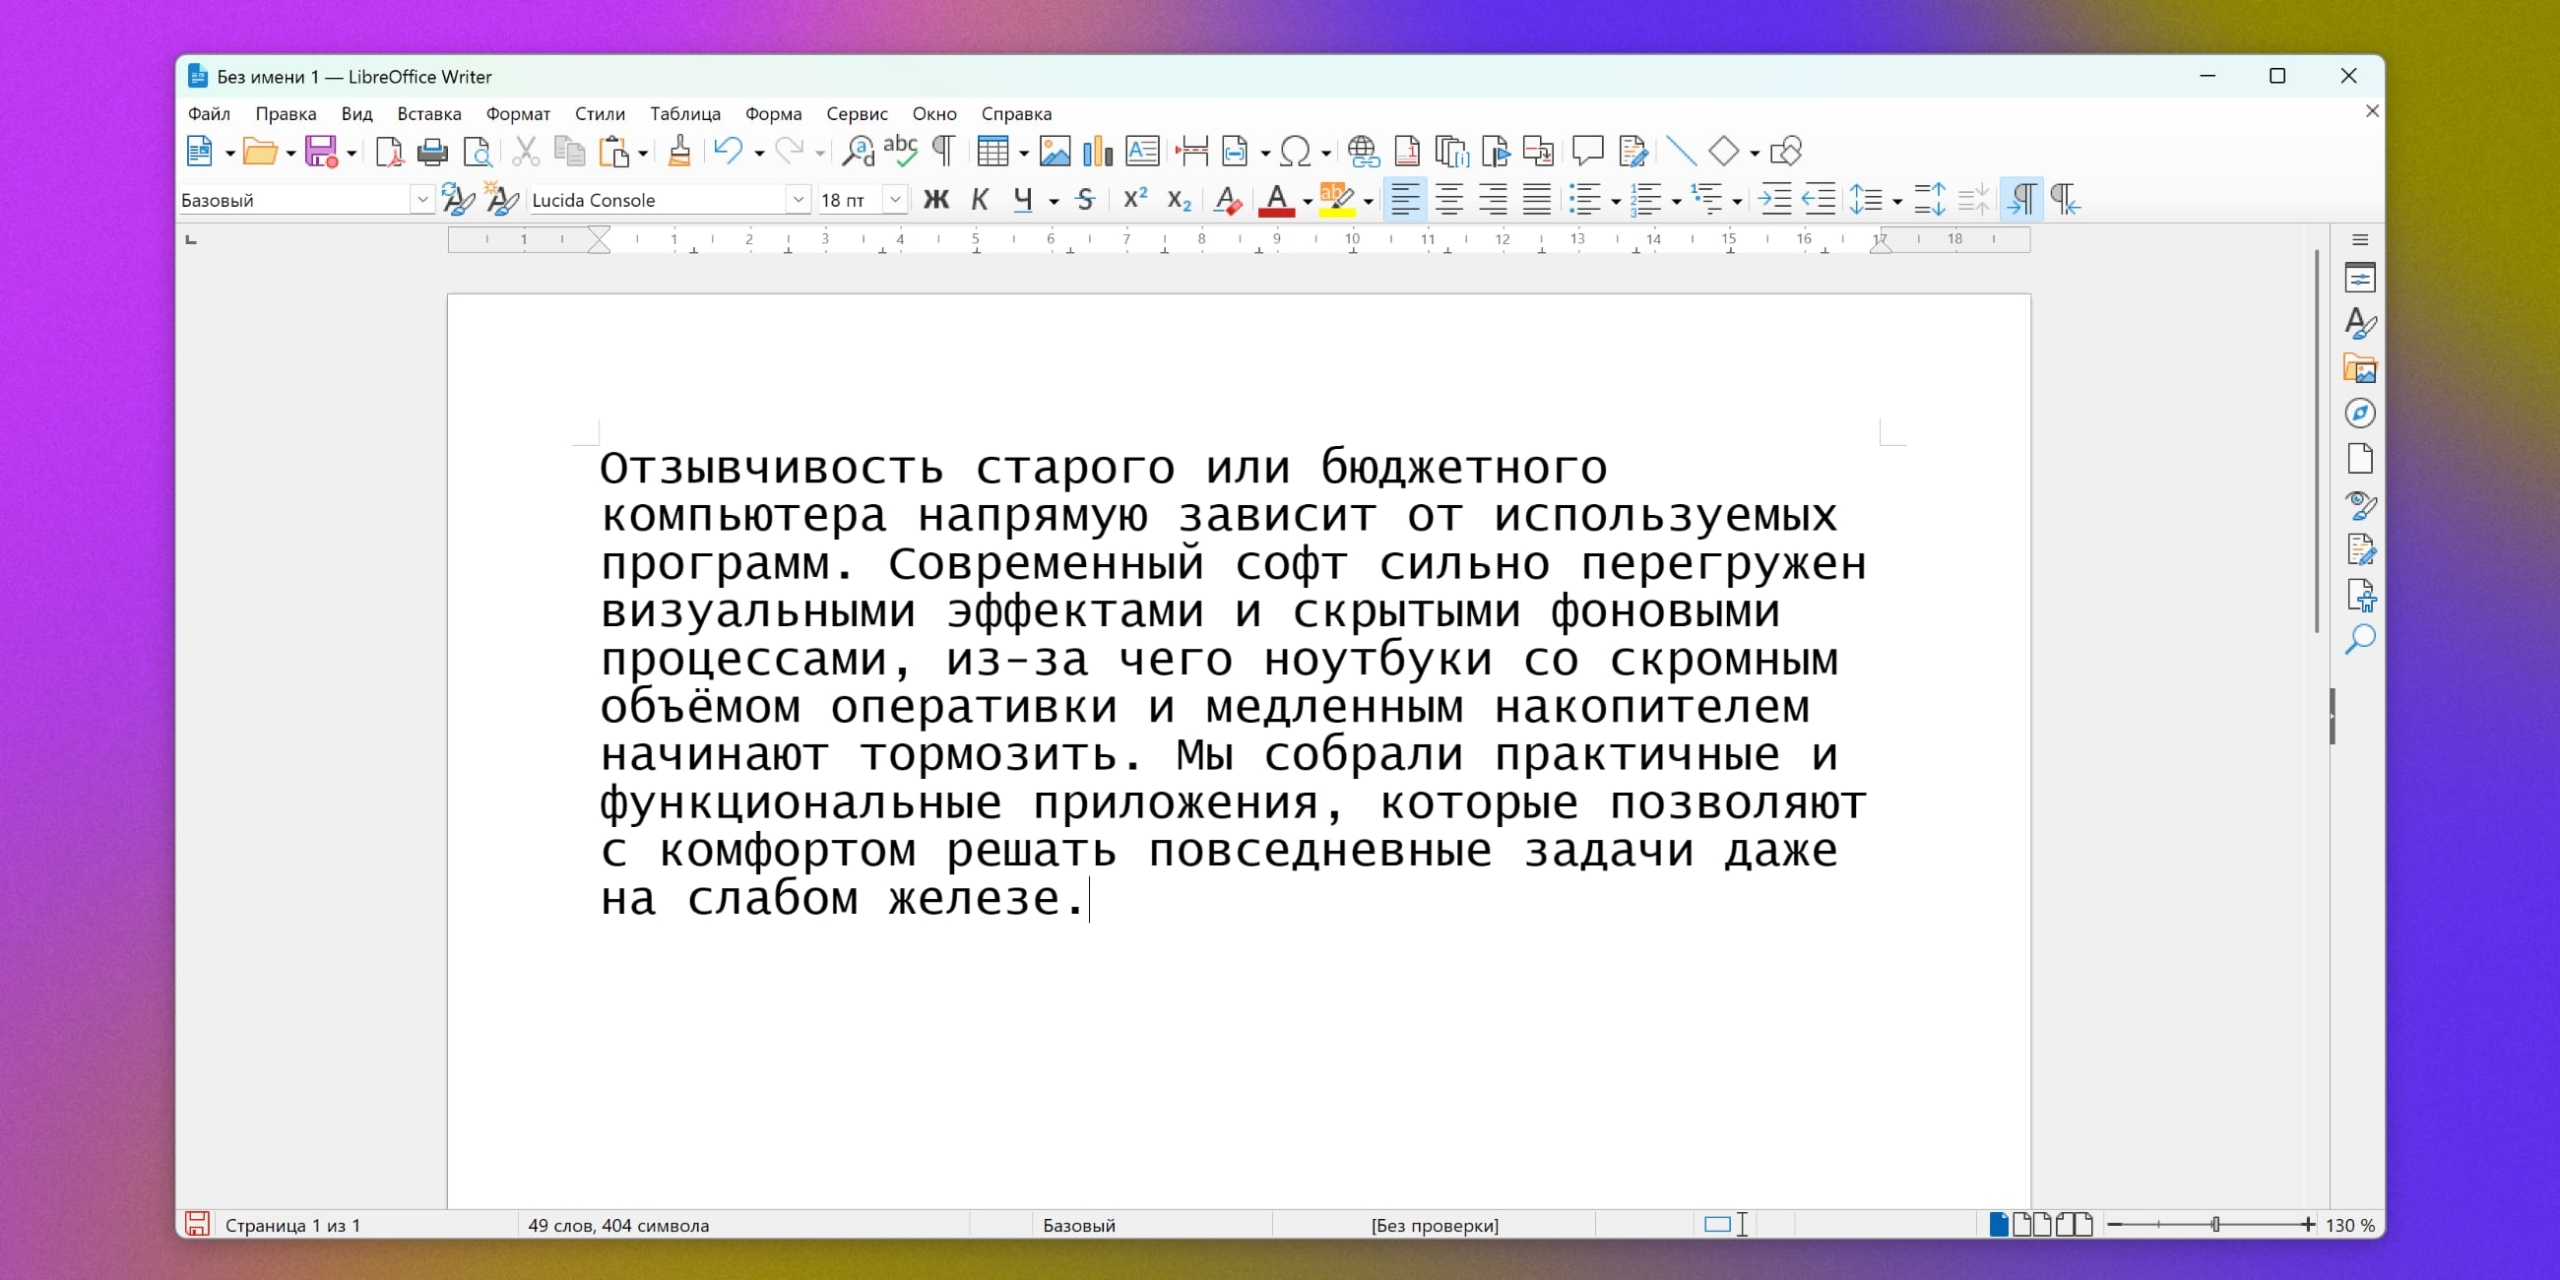The image size is (2560, 1280).
Task: Click the Cut scissors icon
Action: 525,152
